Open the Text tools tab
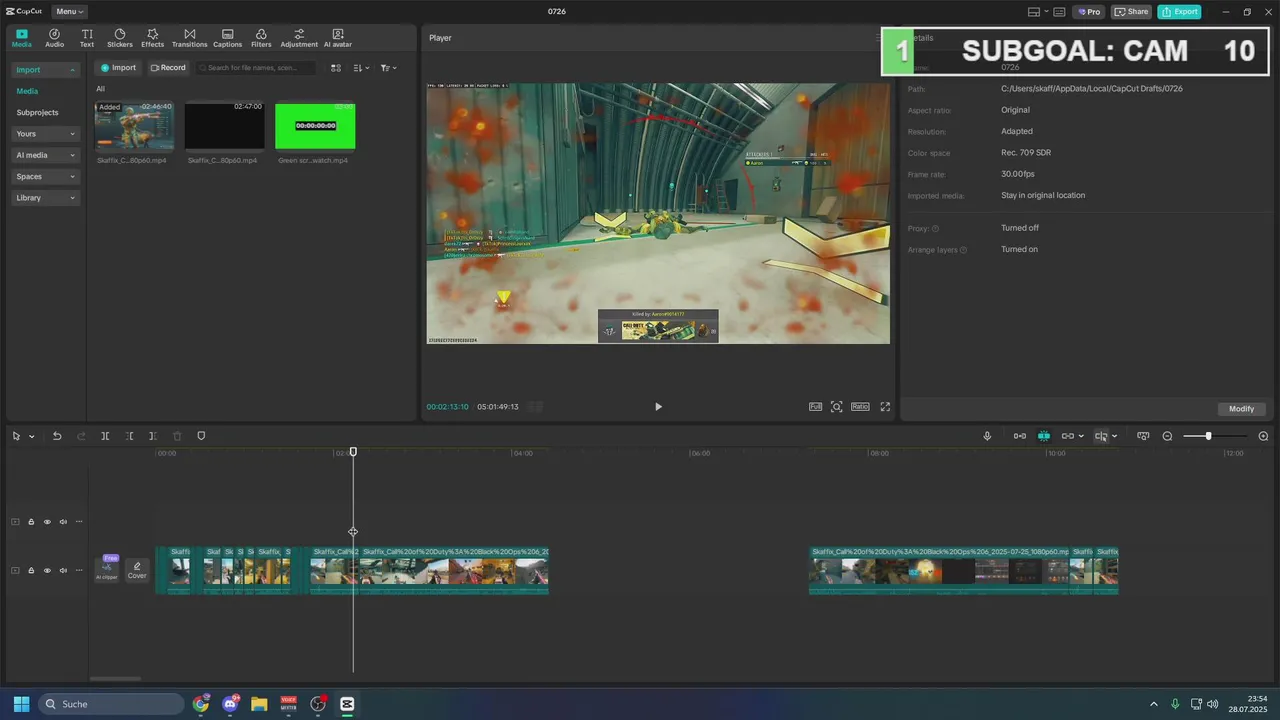This screenshot has height=720, width=1280. tap(87, 38)
